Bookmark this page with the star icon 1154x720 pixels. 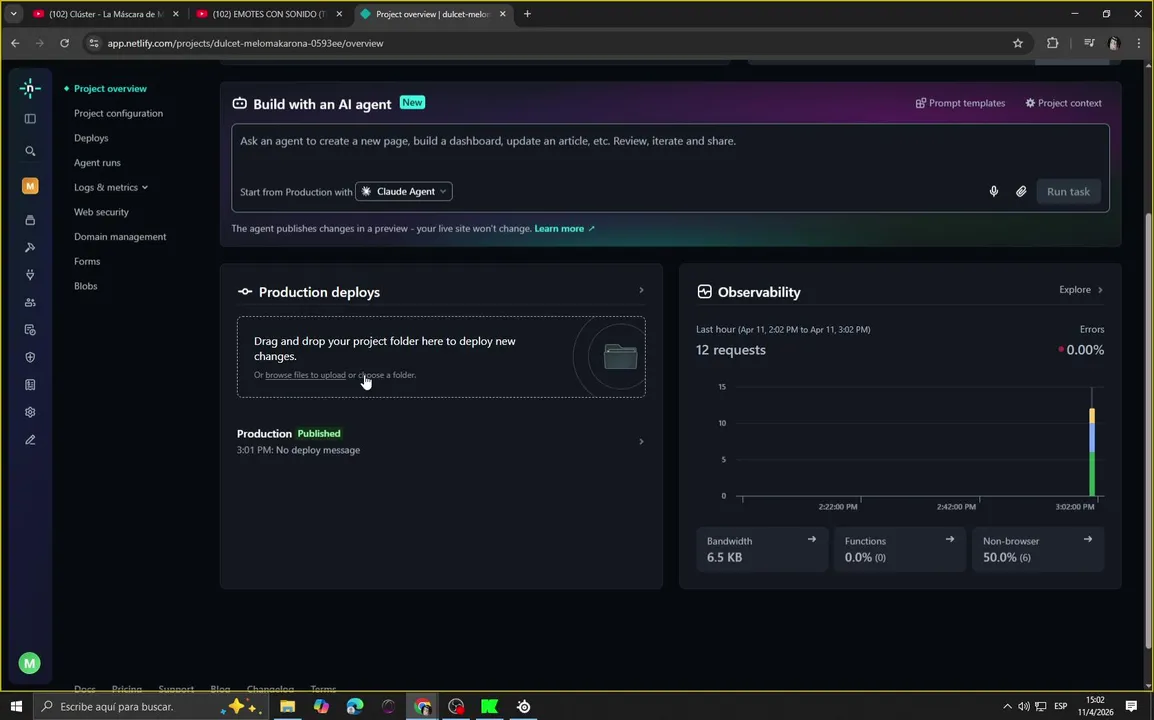[1018, 43]
